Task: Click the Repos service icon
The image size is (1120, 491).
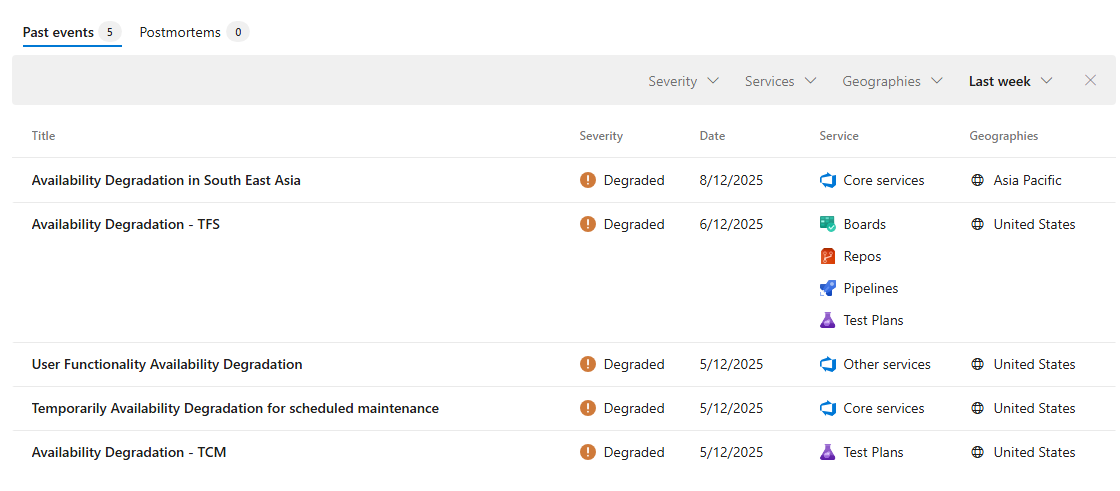Action: click(x=827, y=257)
